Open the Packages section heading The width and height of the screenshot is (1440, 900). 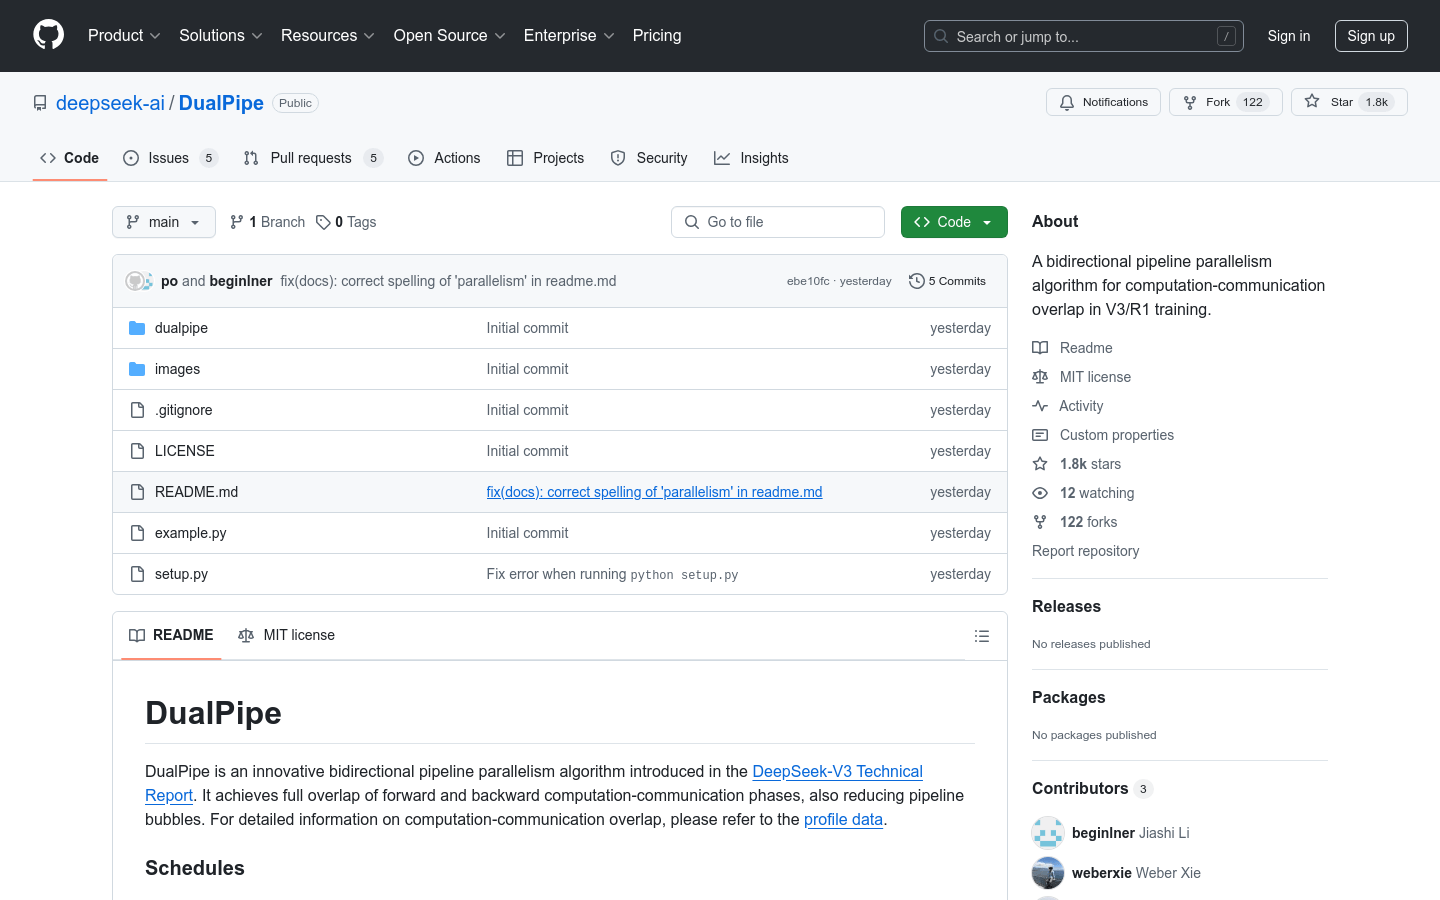click(1068, 698)
